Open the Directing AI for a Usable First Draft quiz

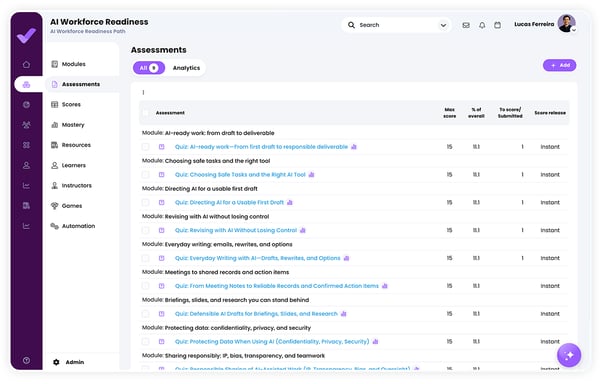[x=229, y=202]
